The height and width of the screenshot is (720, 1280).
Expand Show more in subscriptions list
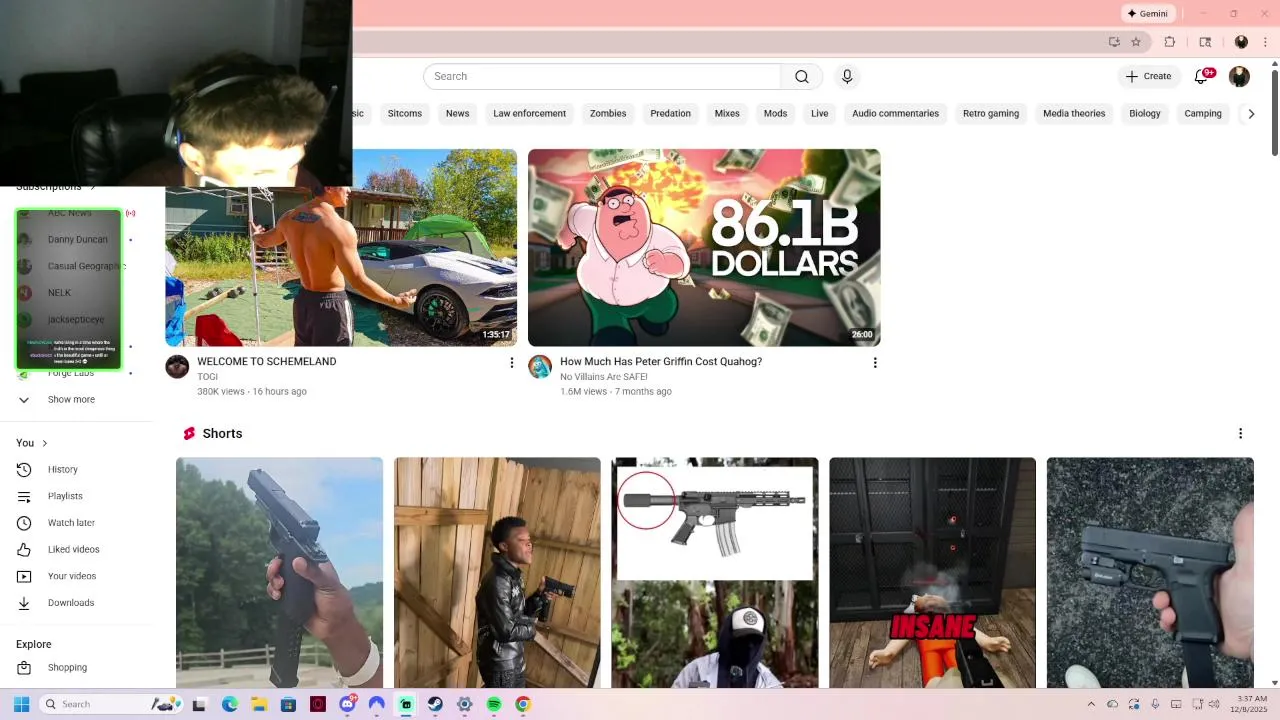click(x=70, y=399)
